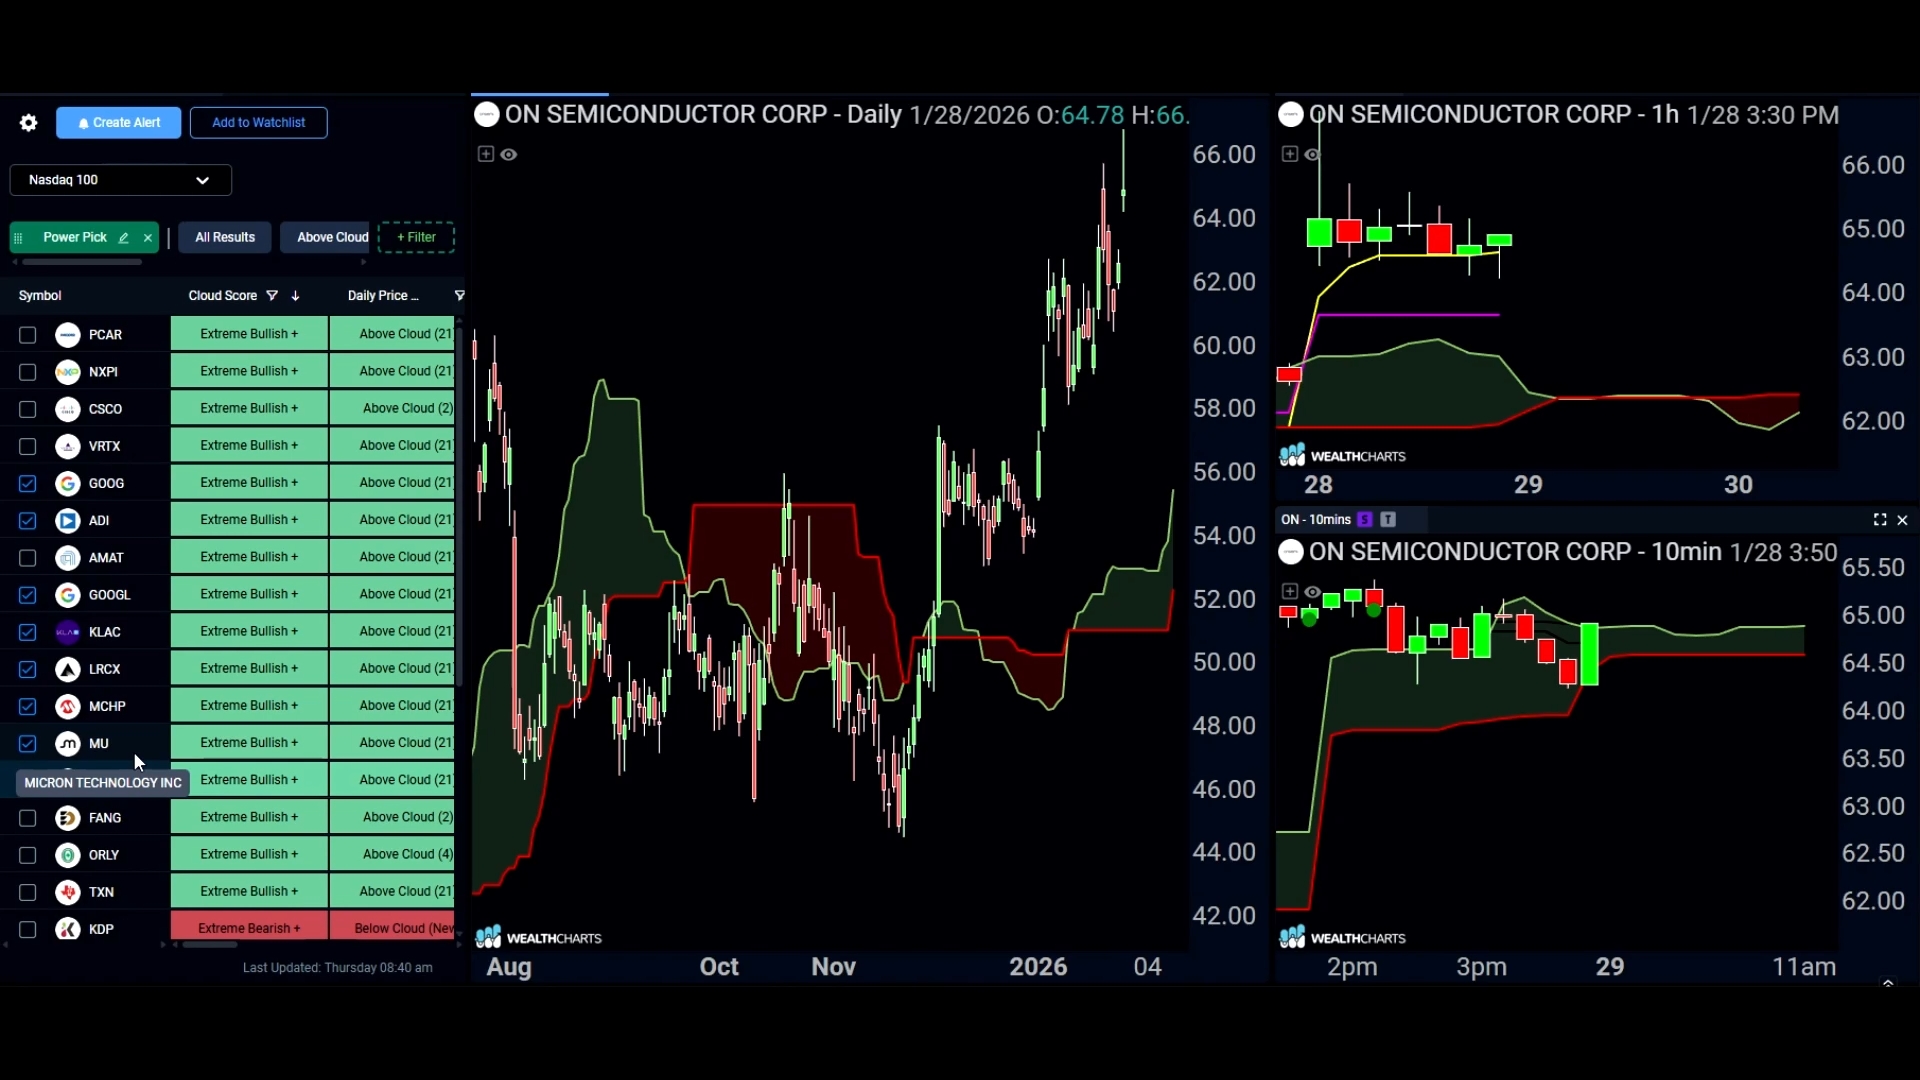Open the settings gear icon

[x=28, y=123]
